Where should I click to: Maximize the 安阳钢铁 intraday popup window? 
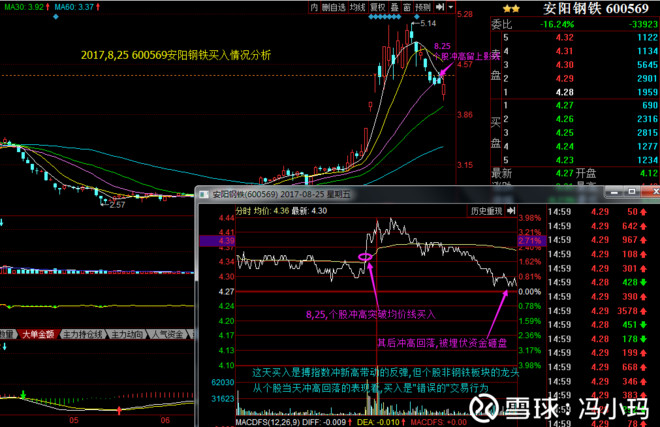click(631, 192)
